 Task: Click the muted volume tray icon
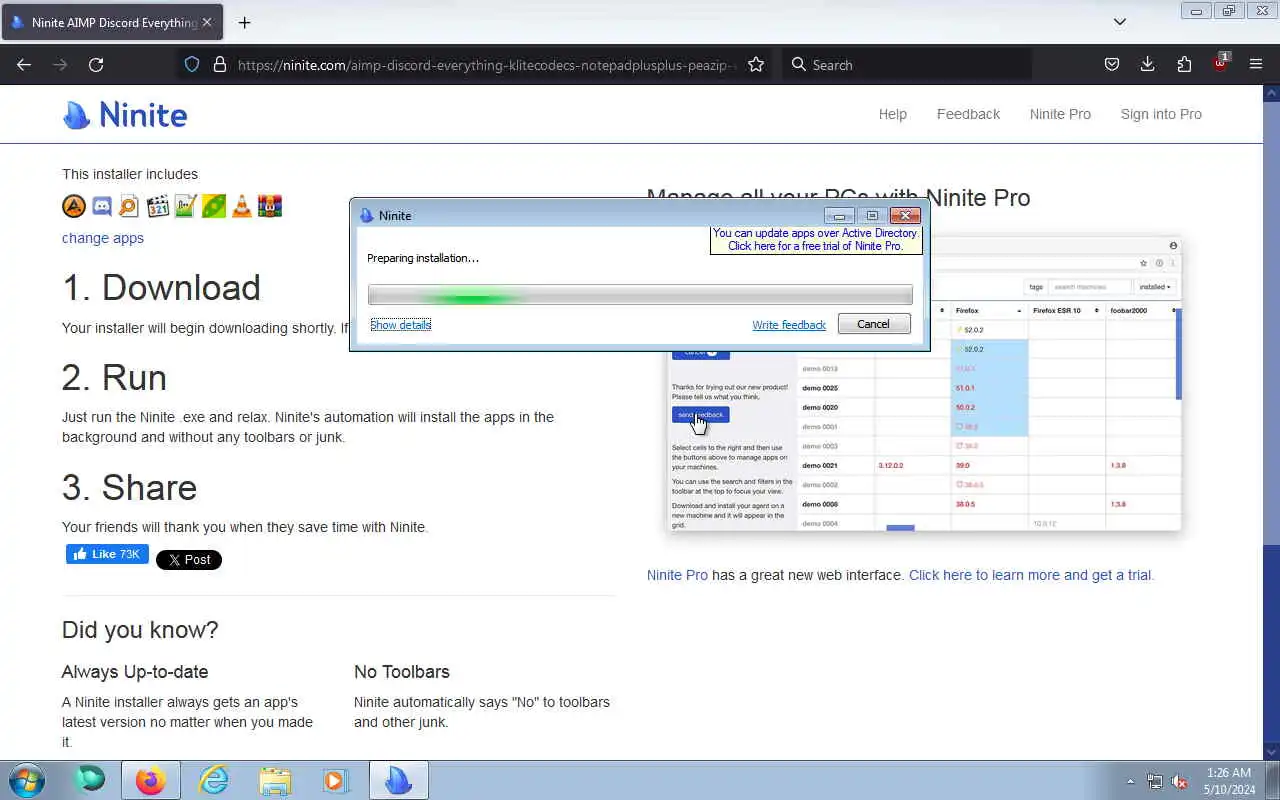pos(1179,781)
